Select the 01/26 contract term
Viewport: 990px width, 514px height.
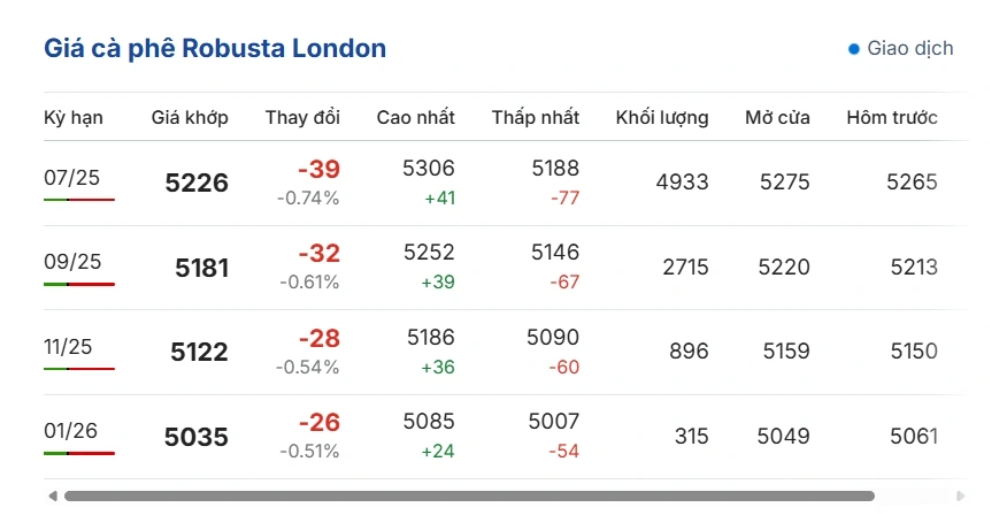click(70, 431)
